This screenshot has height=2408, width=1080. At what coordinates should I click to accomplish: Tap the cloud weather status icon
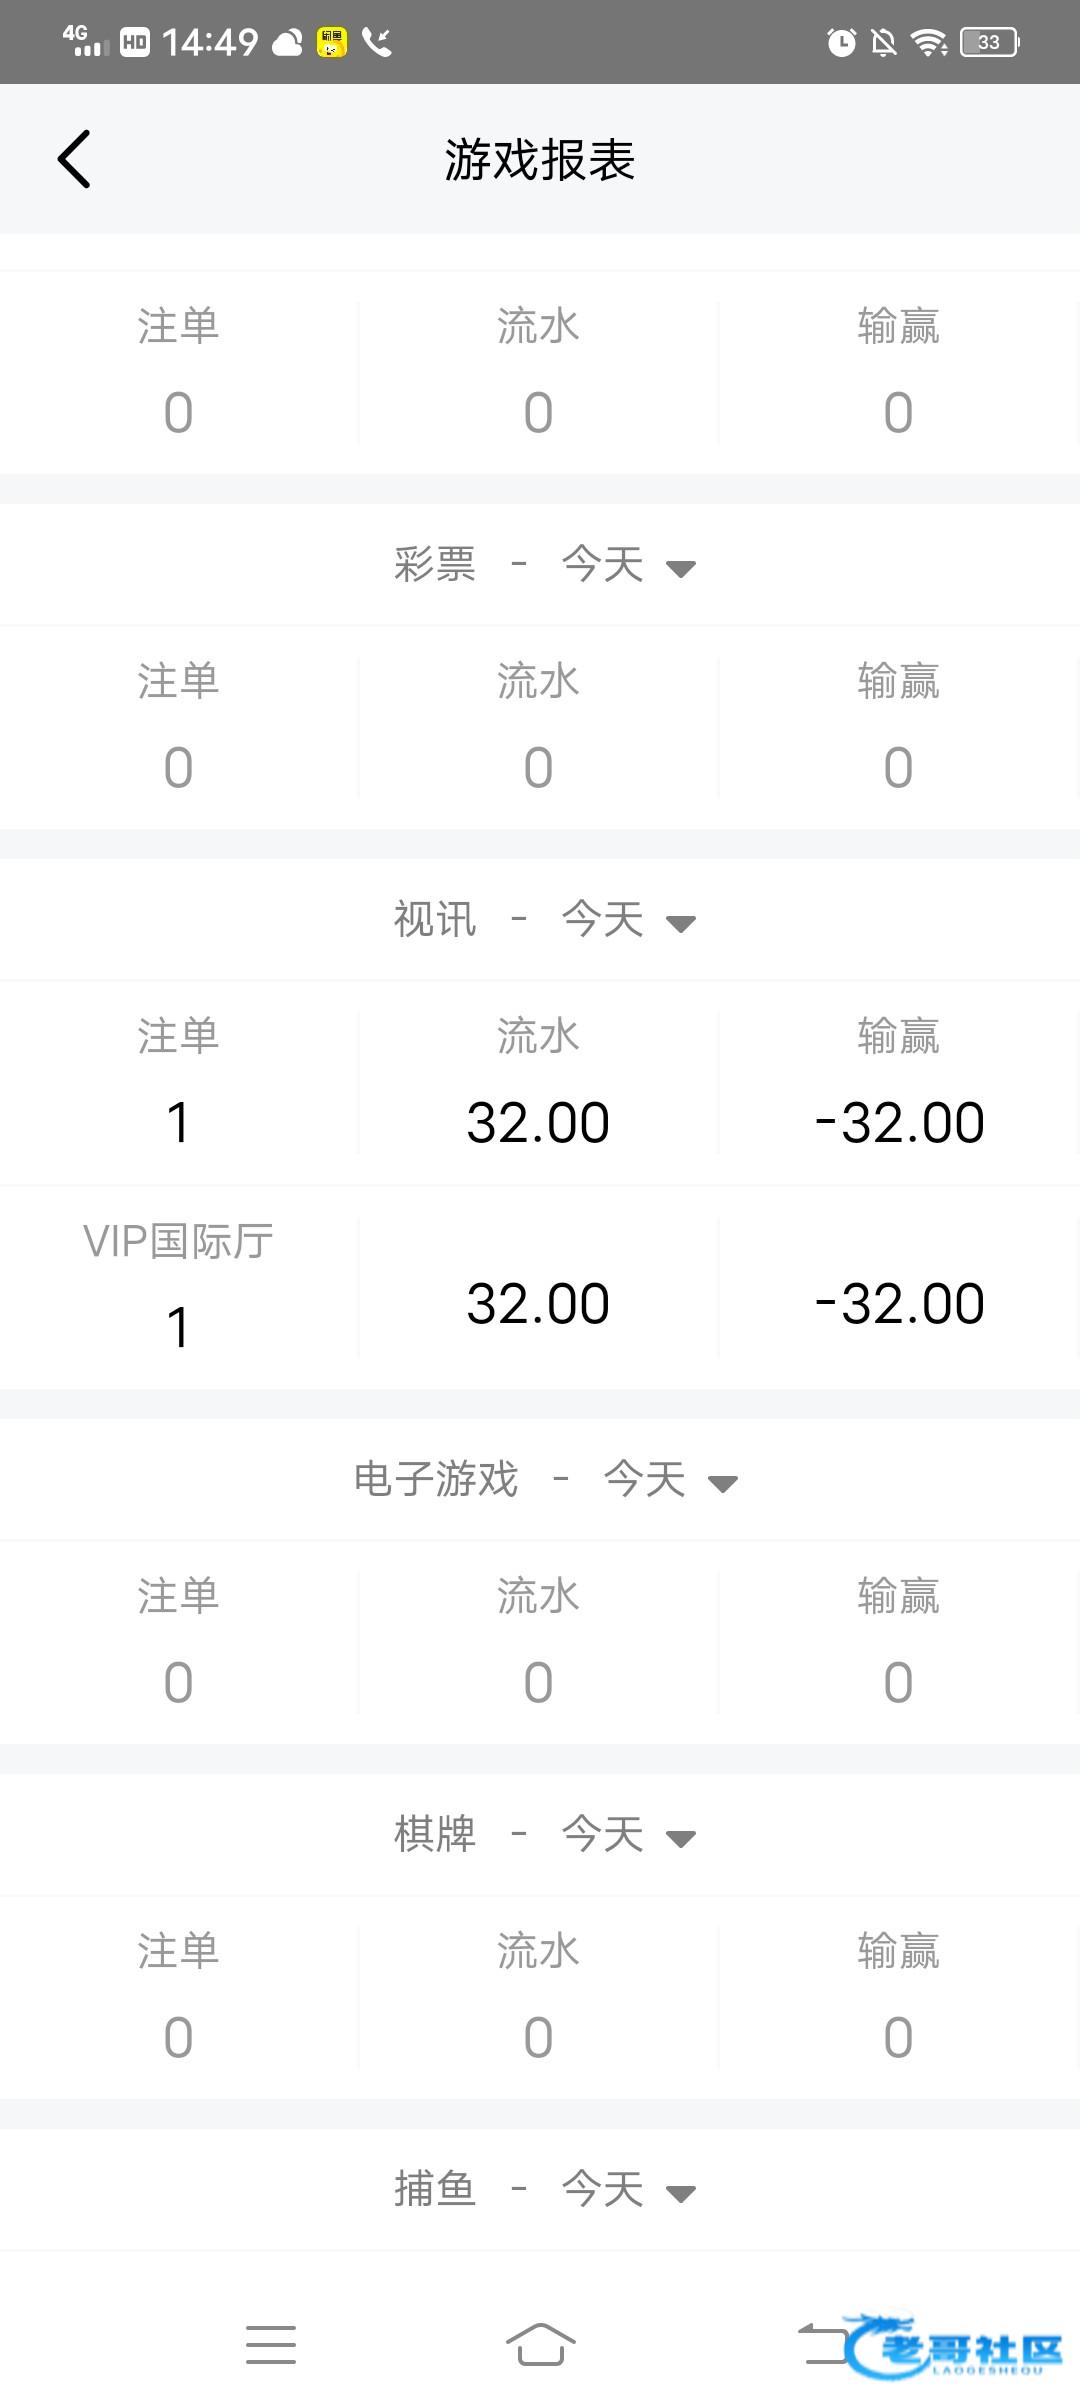(288, 42)
